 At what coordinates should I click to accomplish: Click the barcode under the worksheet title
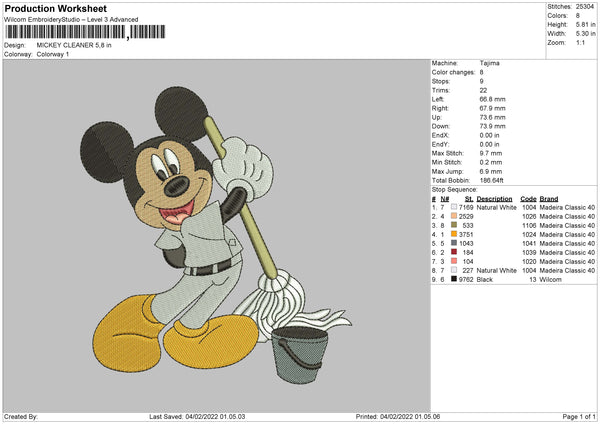pyautogui.click(x=85, y=32)
